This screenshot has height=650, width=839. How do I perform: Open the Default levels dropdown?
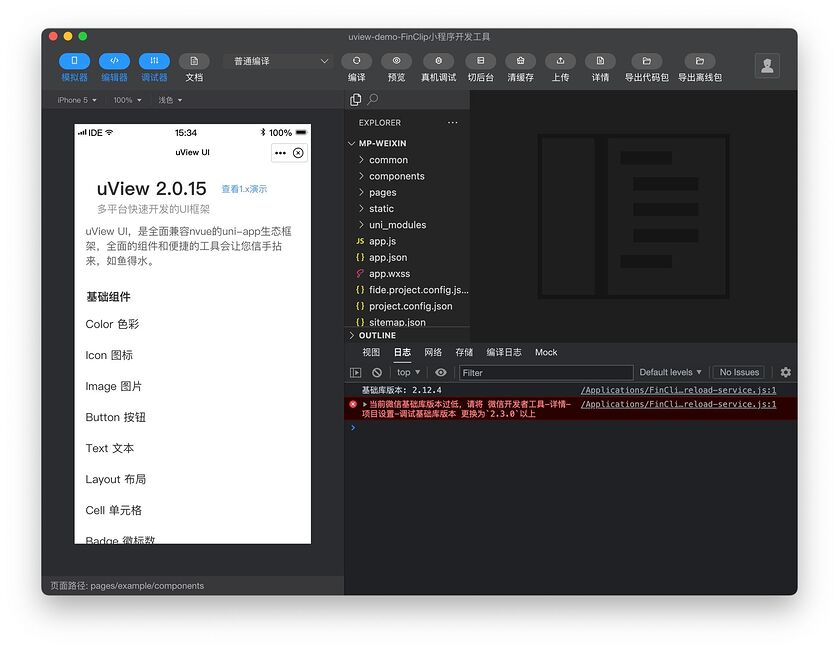point(670,372)
